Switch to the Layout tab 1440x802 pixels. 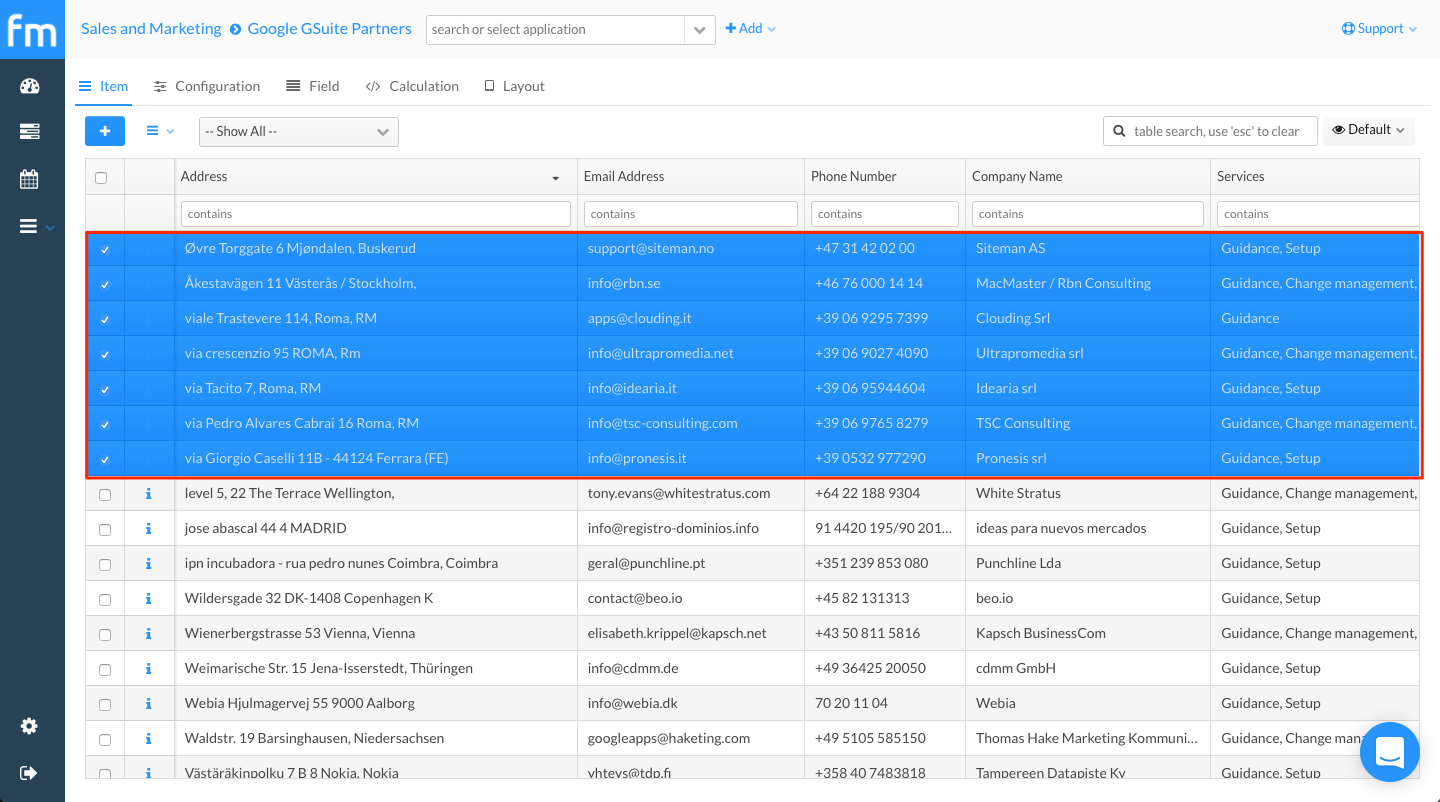pyautogui.click(x=514, y=86)
